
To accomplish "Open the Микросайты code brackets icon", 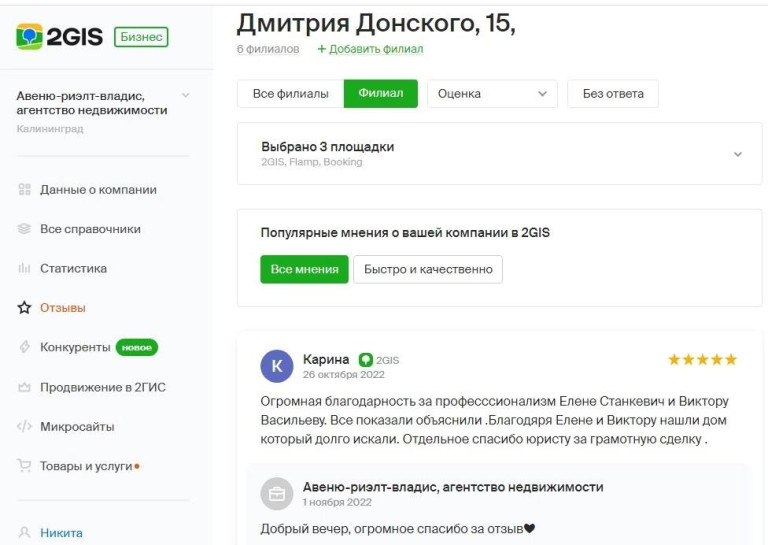I will pyautogui.click(x=24, y=427).
